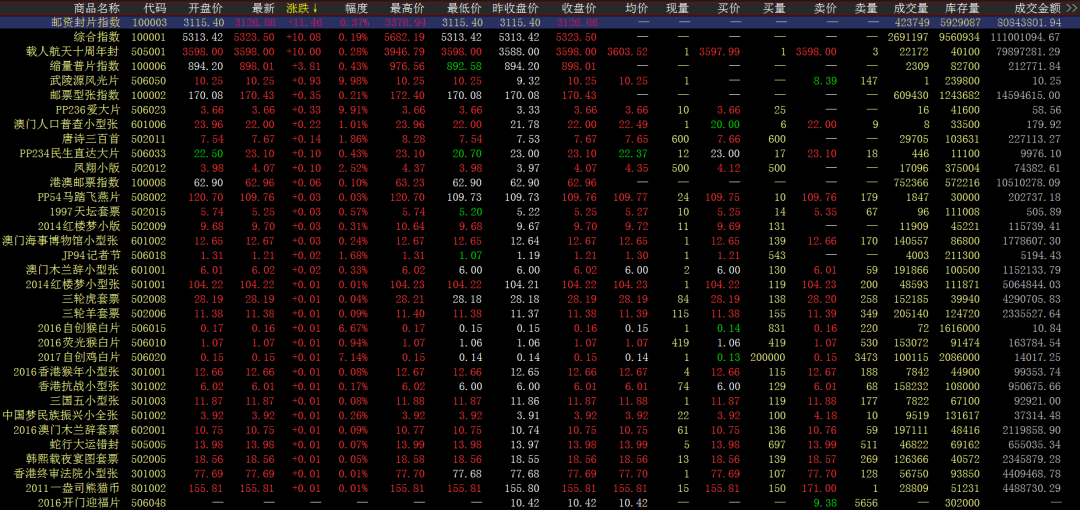This screenshot has height=510, width=1080.
Task: Select 缩量普片指数 row
Action: click(x=540, y=66)
